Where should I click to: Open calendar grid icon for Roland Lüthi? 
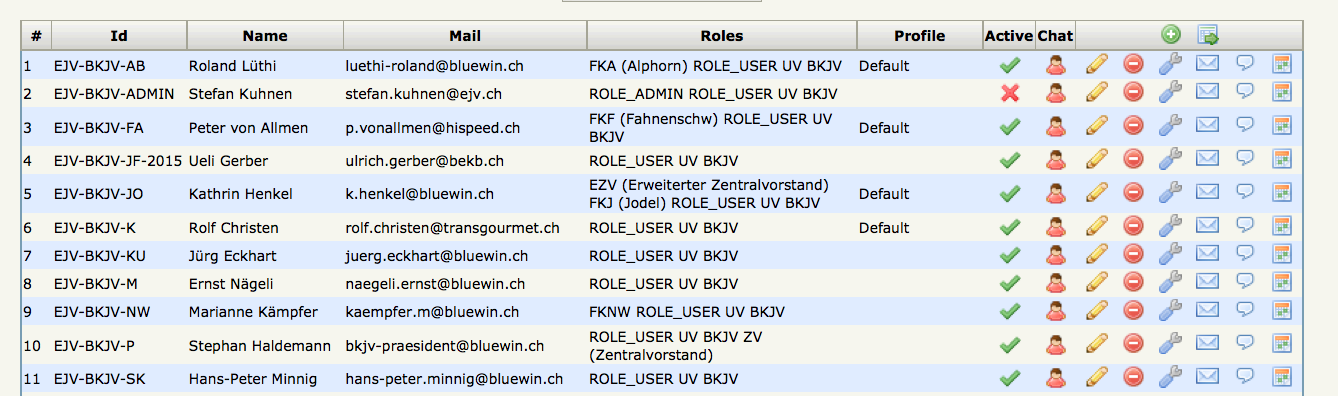point(1282,65)
